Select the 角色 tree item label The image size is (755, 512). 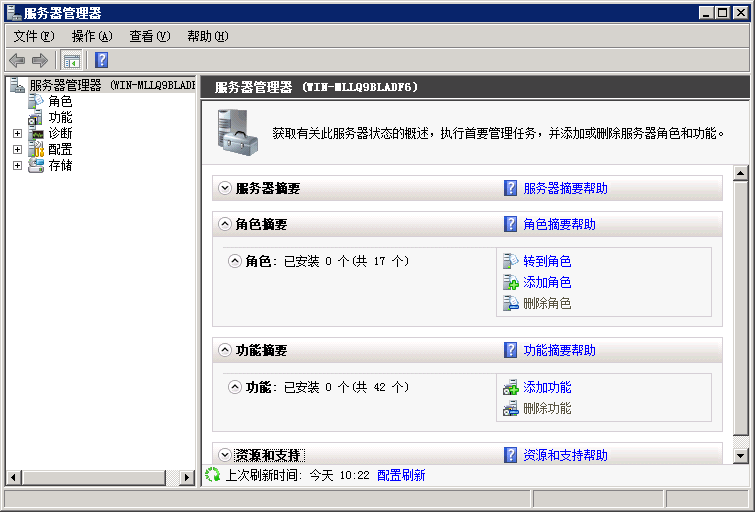coord(60,101)
